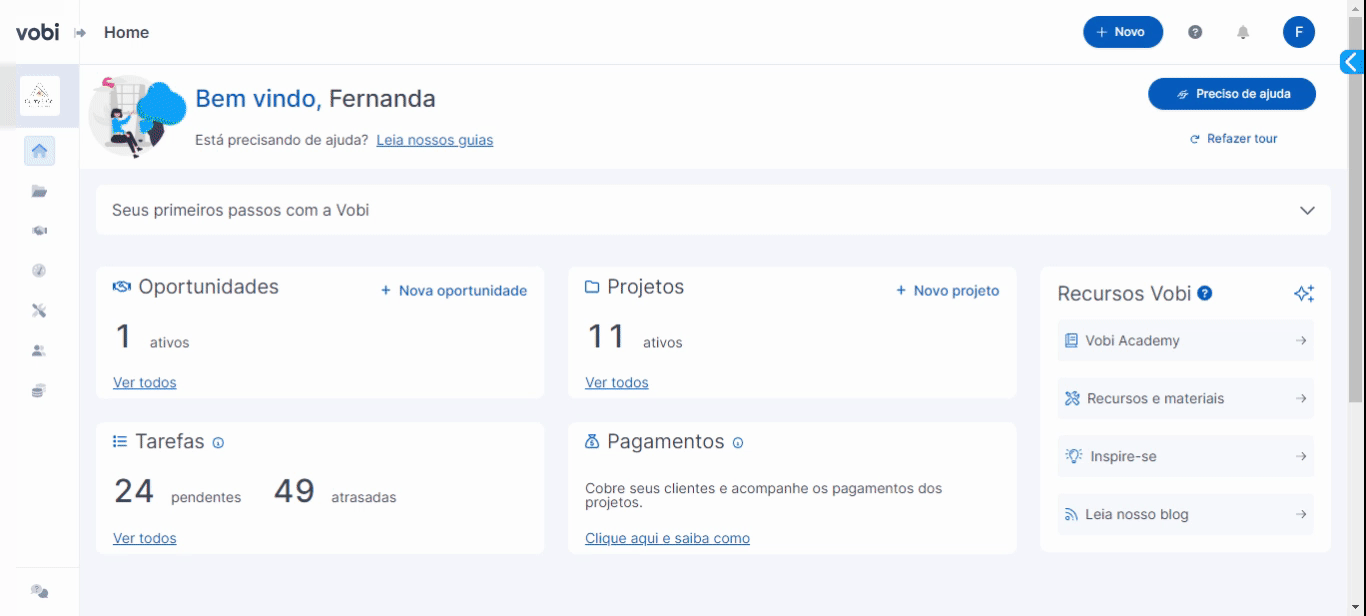Open the help question mark icon in header
The image size is (1366, 616).
1195,32
